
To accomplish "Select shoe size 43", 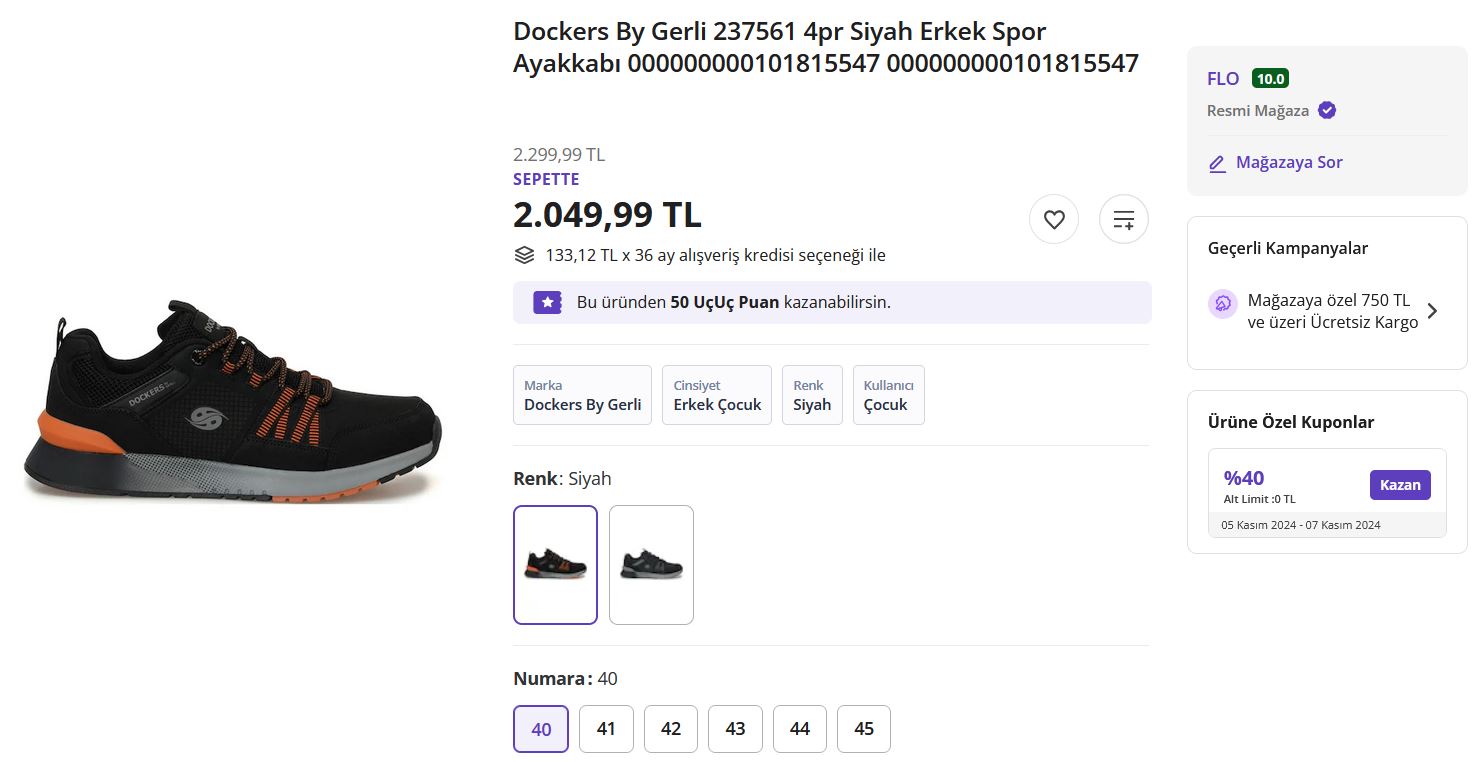I will tap(735, 729).
